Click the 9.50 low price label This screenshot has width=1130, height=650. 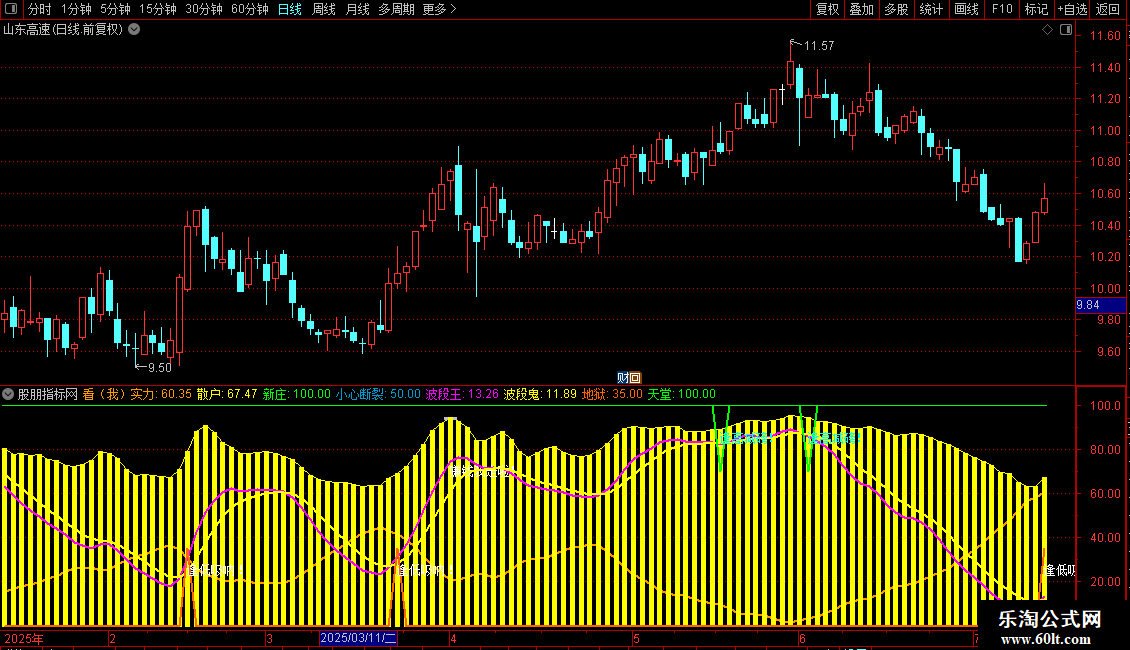pos(159,368)
